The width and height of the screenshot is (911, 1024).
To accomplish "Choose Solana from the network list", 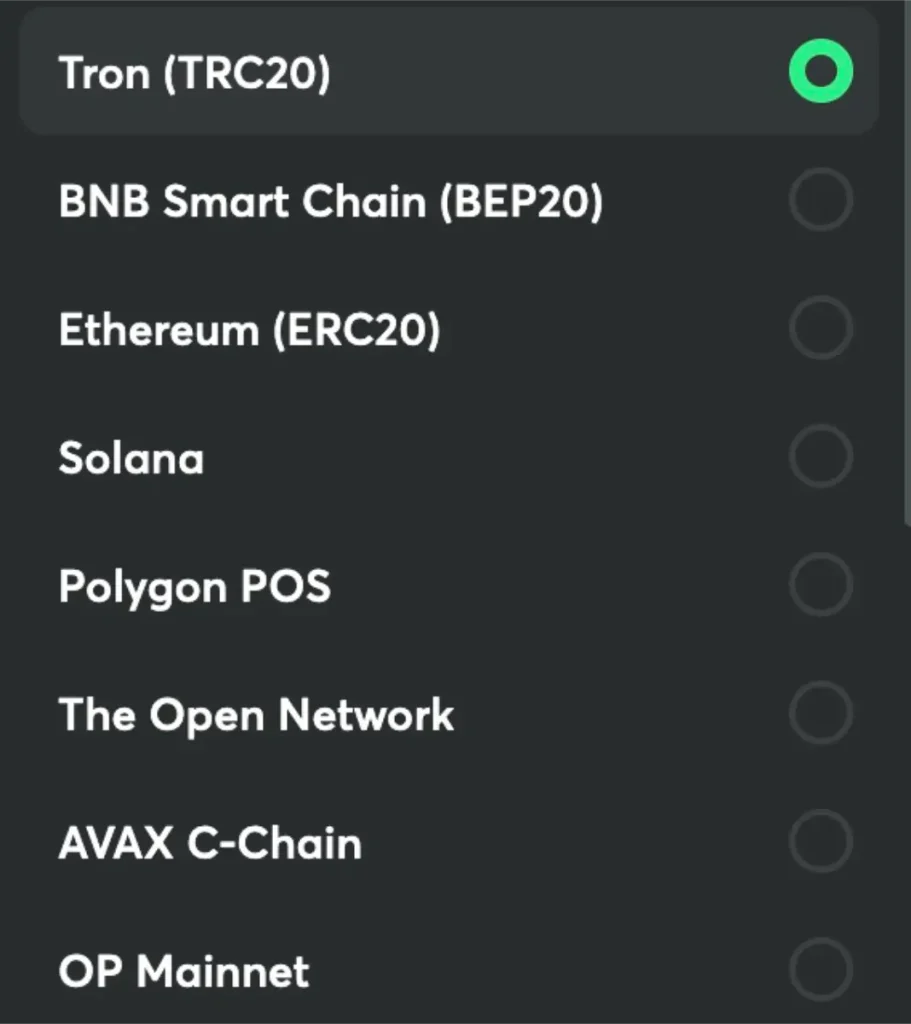I will (450, 457).
